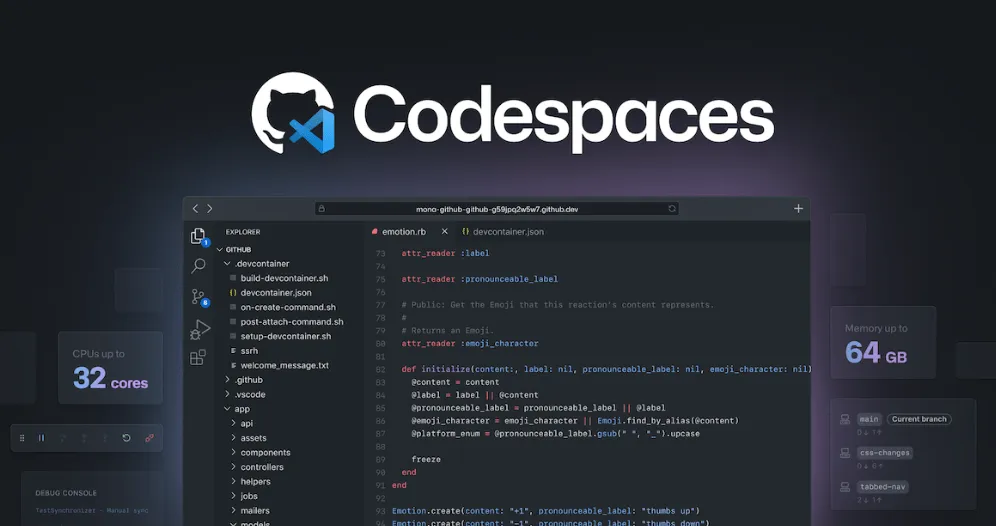The width and height of the screenshot is (996, 526).
Task: Open the Search magnifier in activity bar
Action: [x=198, y=266]
